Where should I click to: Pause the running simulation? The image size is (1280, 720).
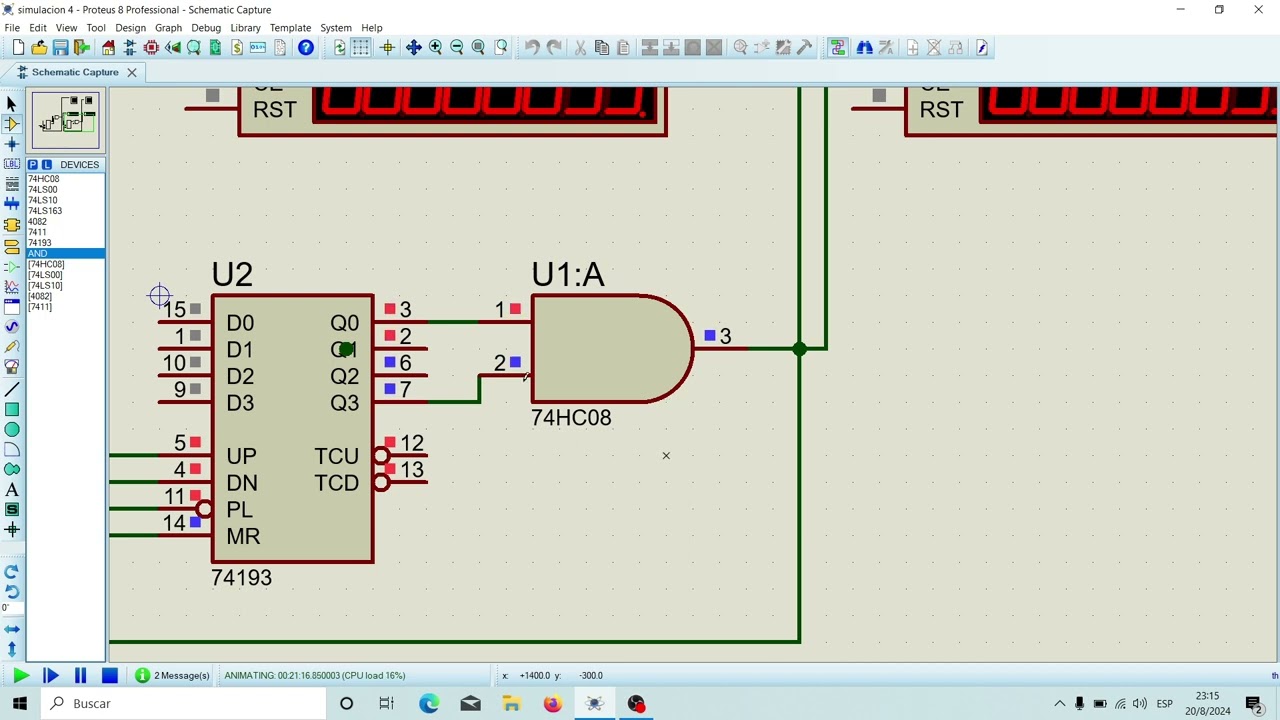80,676
